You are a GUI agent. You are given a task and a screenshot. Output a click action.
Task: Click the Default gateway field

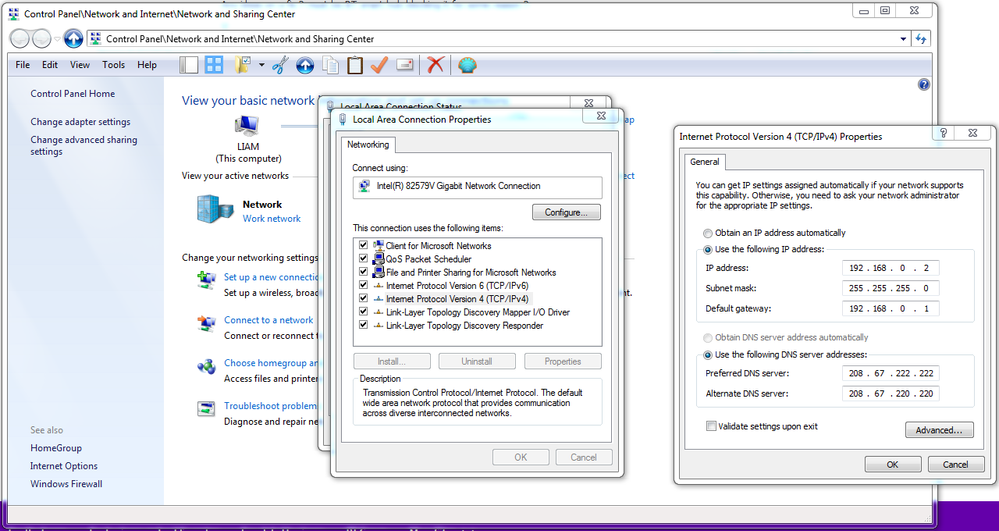pos(890,309)
